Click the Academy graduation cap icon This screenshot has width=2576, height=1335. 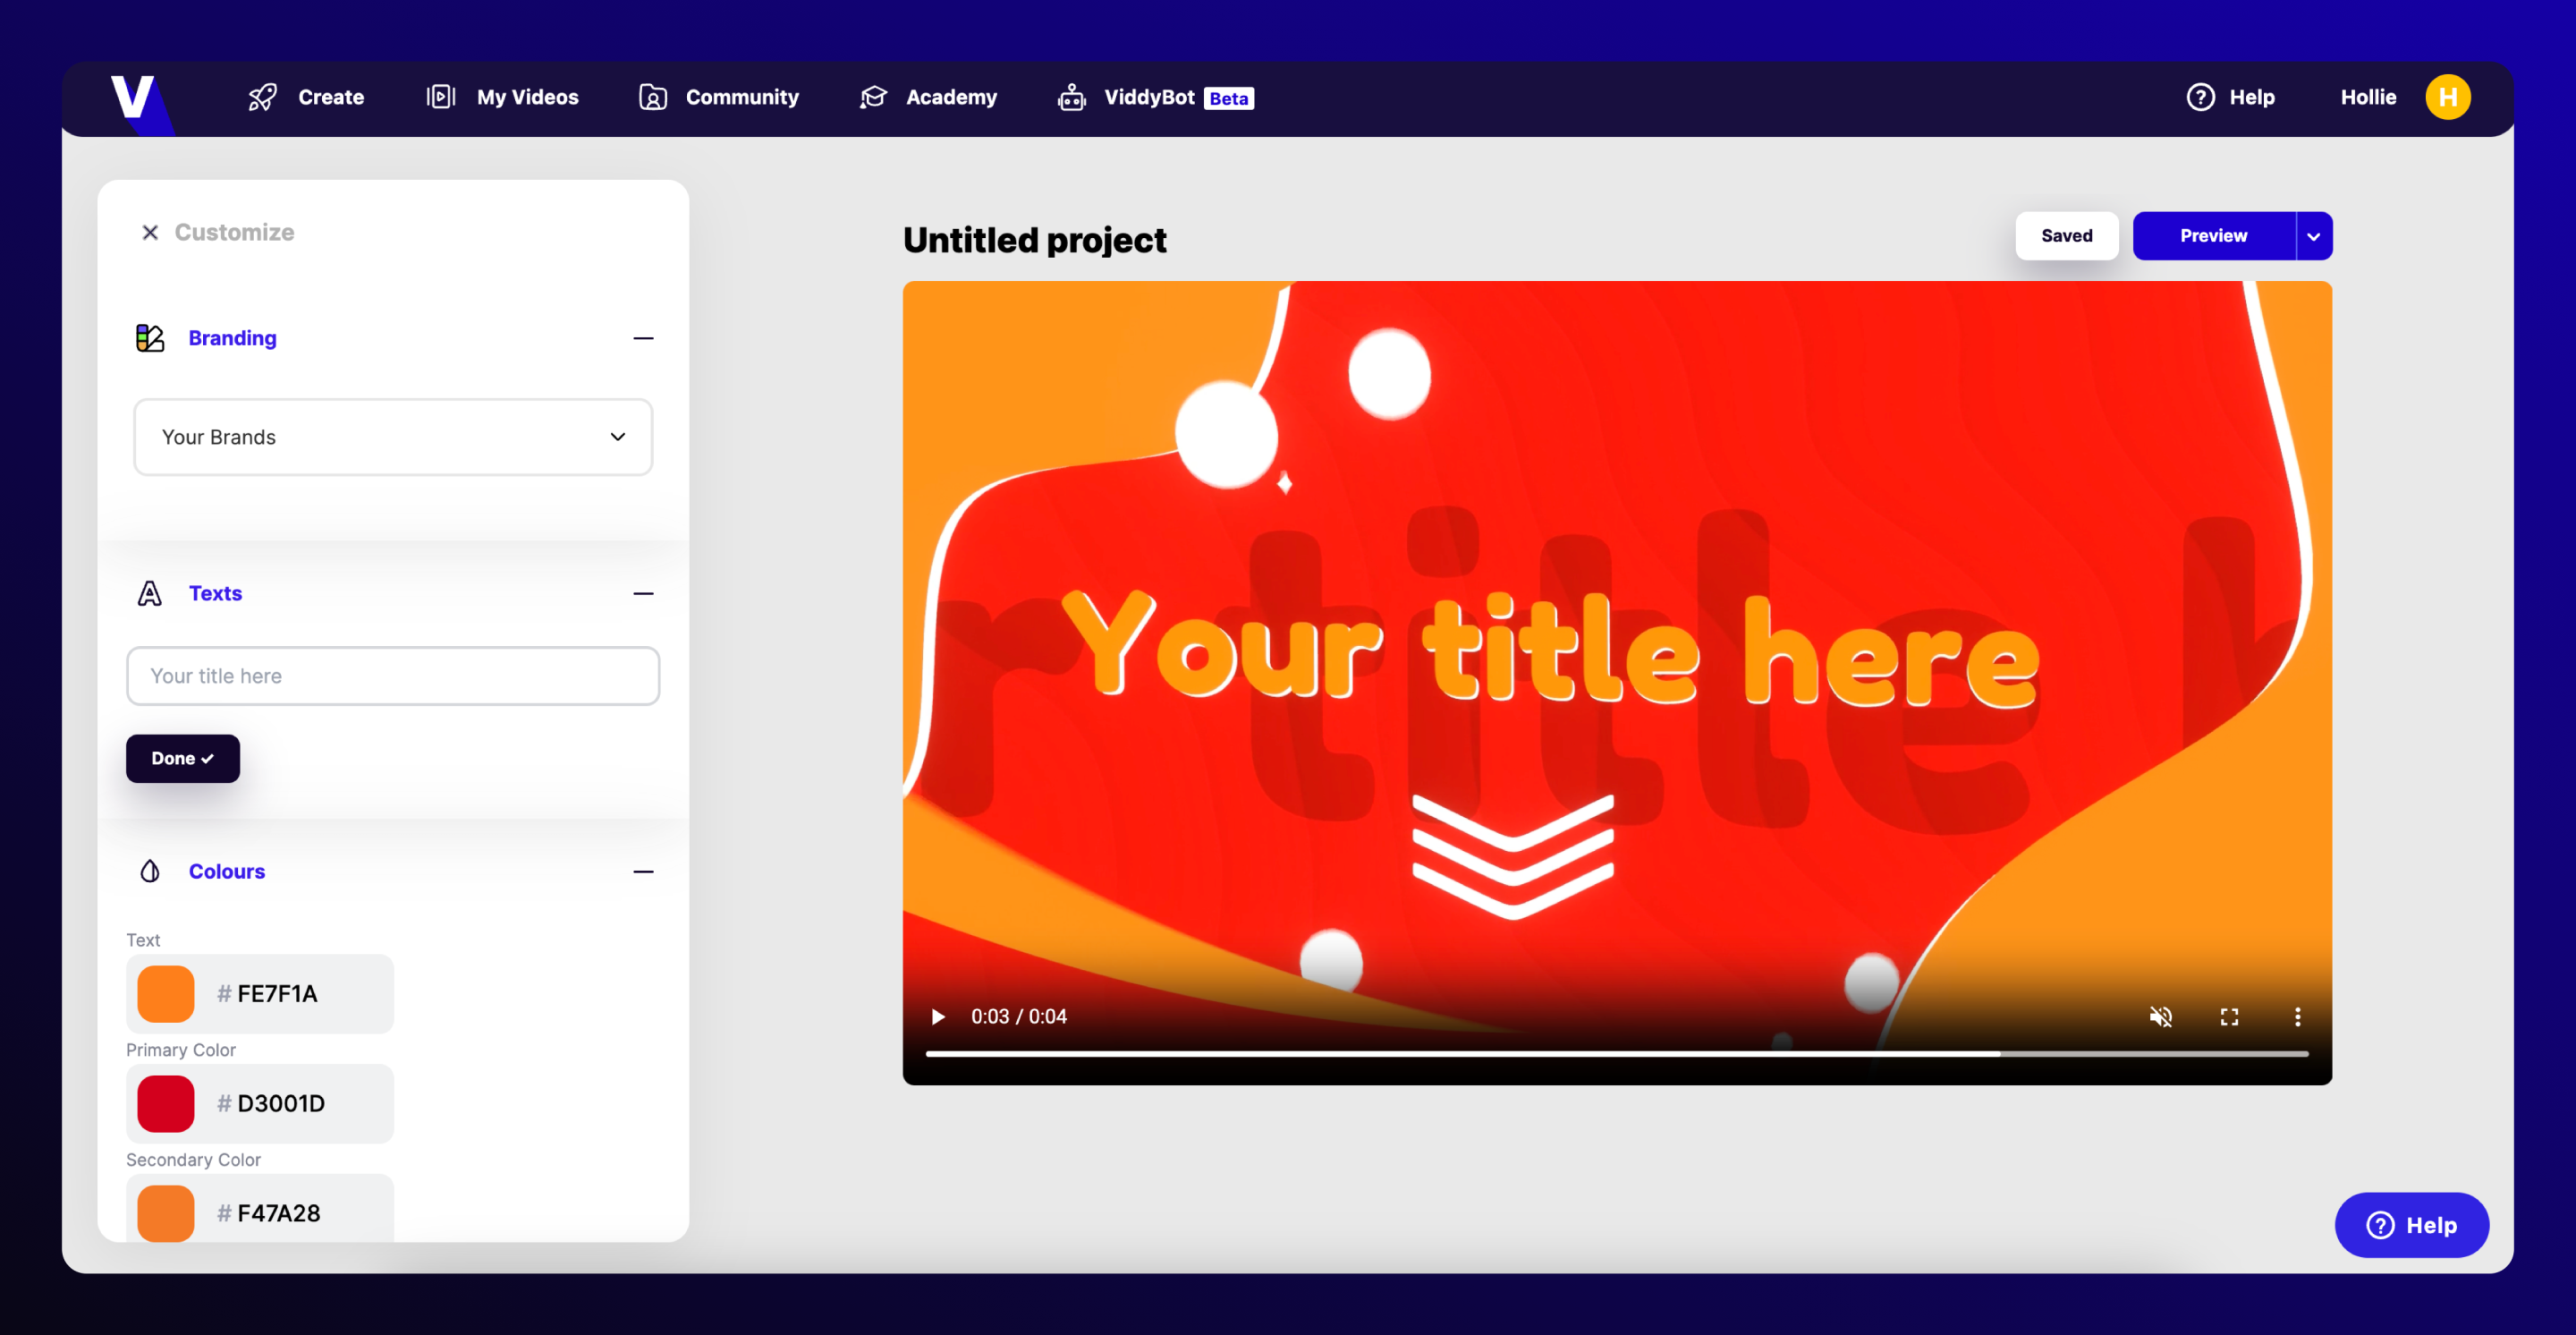[874, 97]
